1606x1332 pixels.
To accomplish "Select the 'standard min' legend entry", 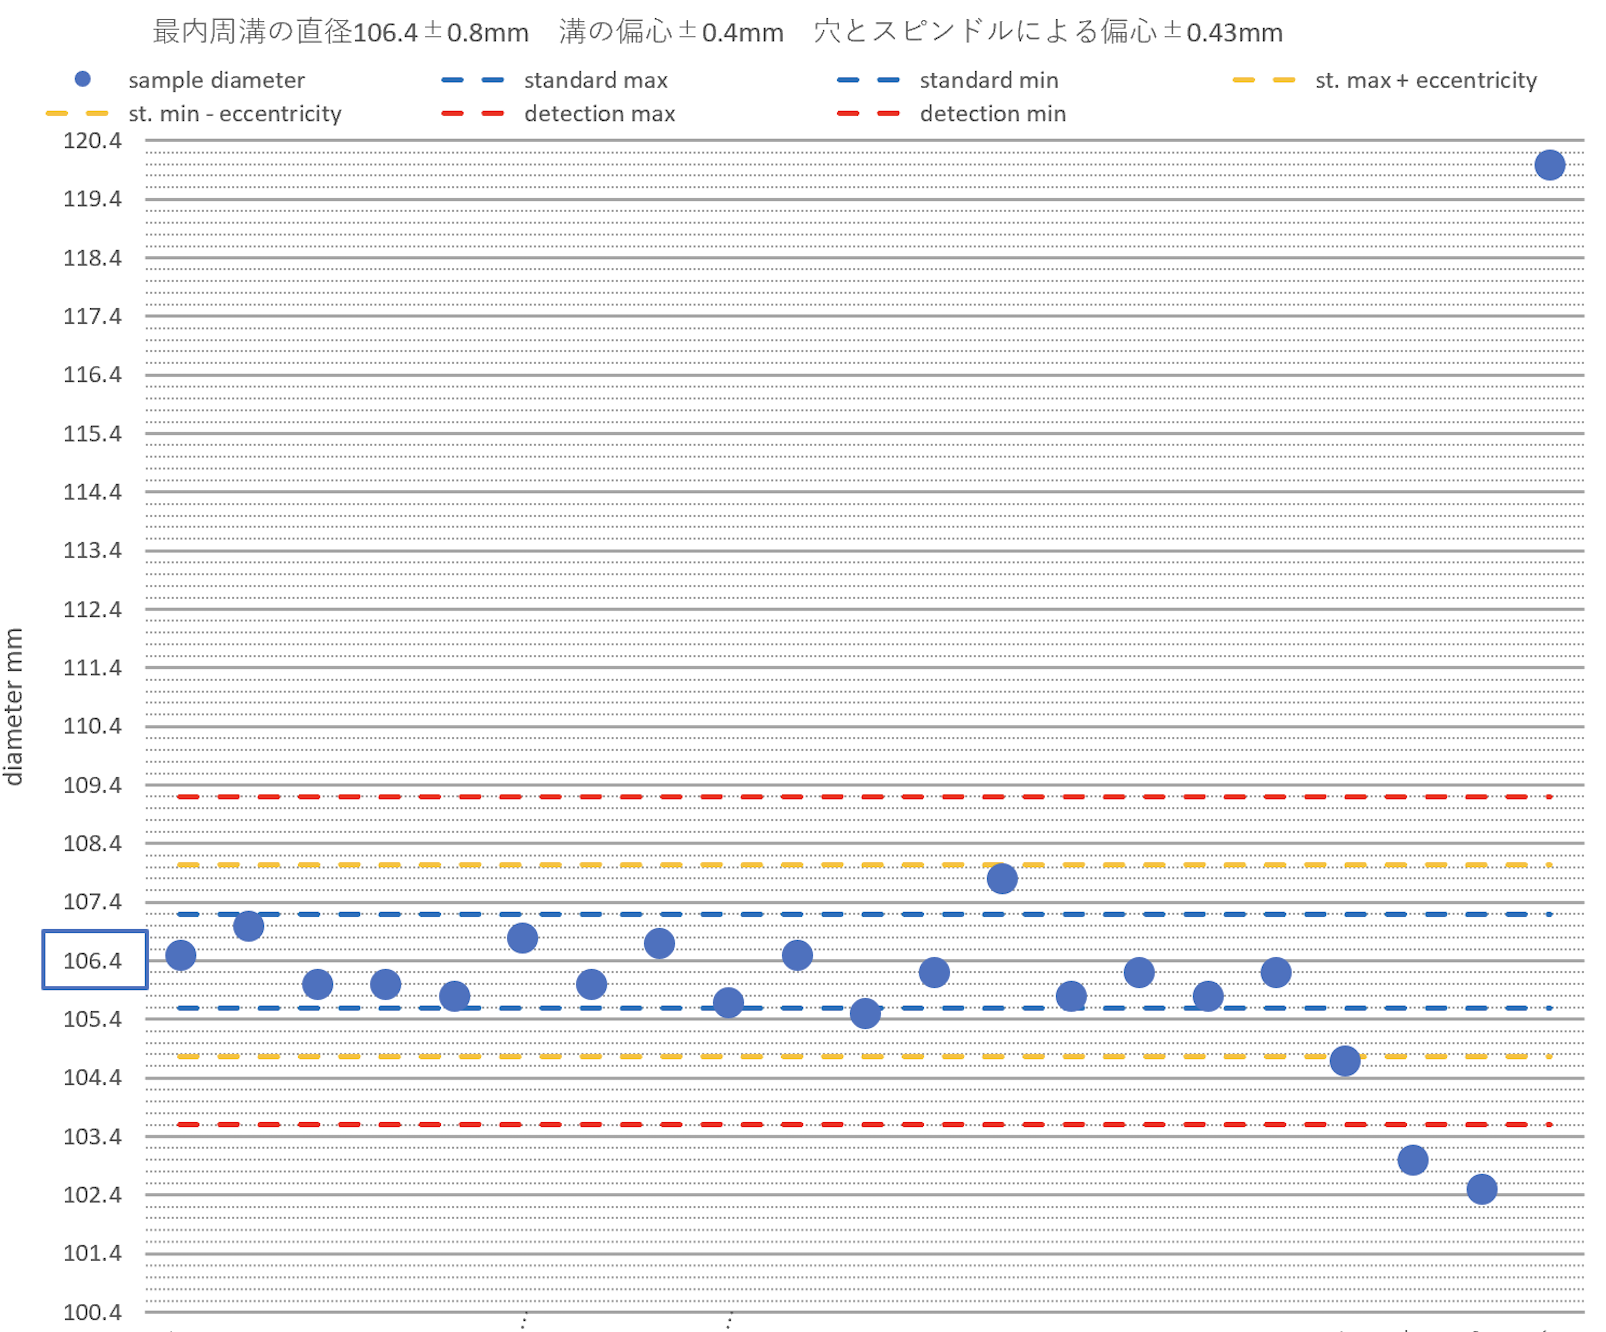I will [x=948, y=80].
